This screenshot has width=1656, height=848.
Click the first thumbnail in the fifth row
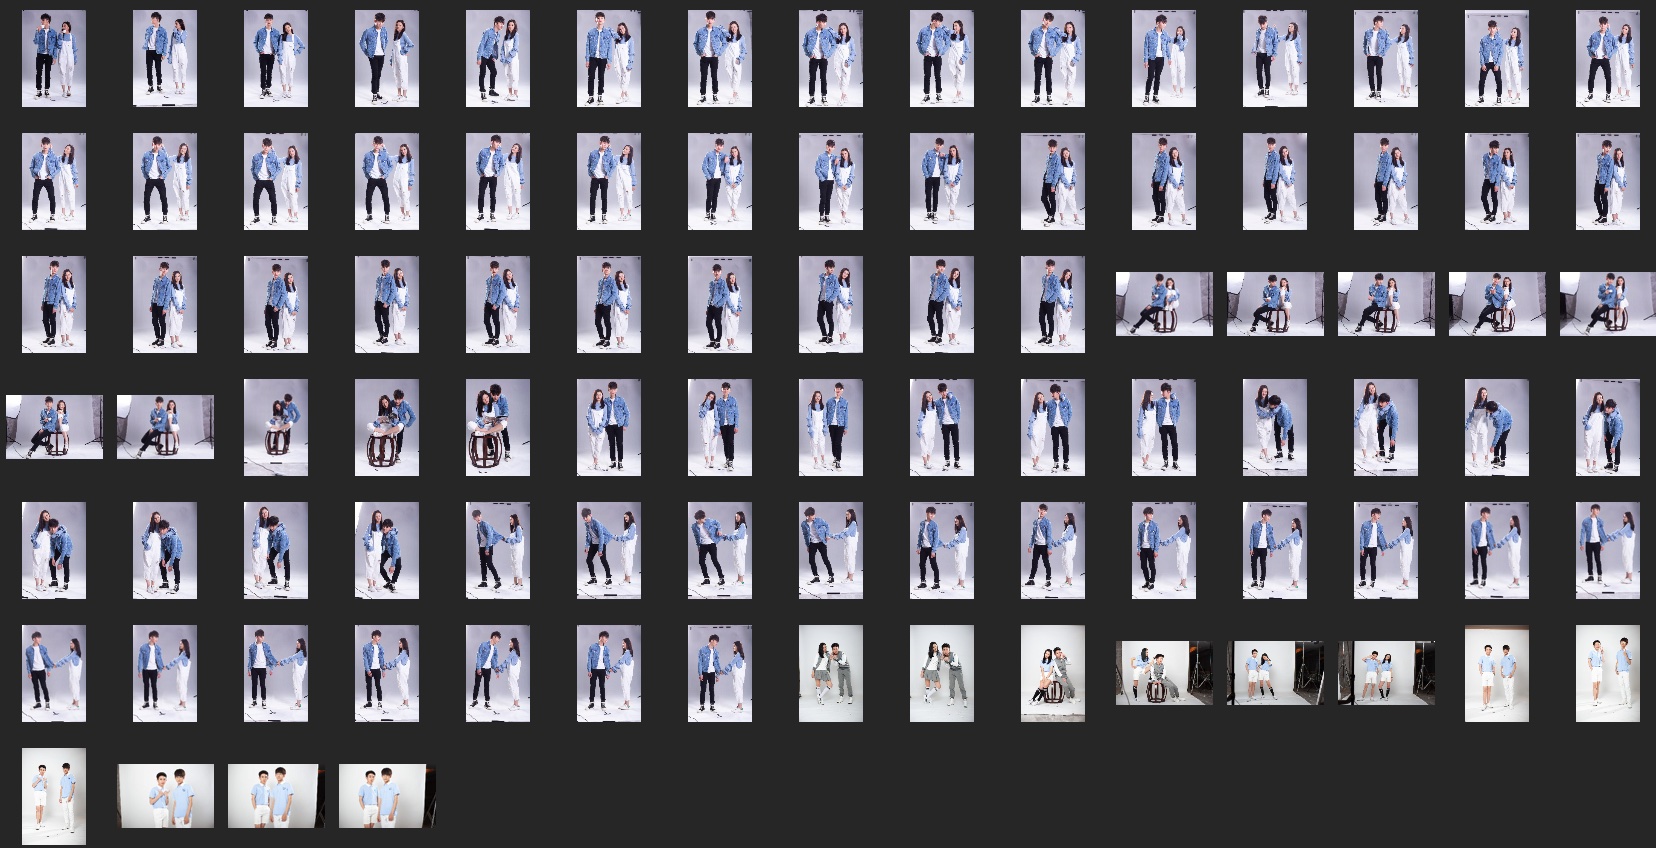[54, 550]
